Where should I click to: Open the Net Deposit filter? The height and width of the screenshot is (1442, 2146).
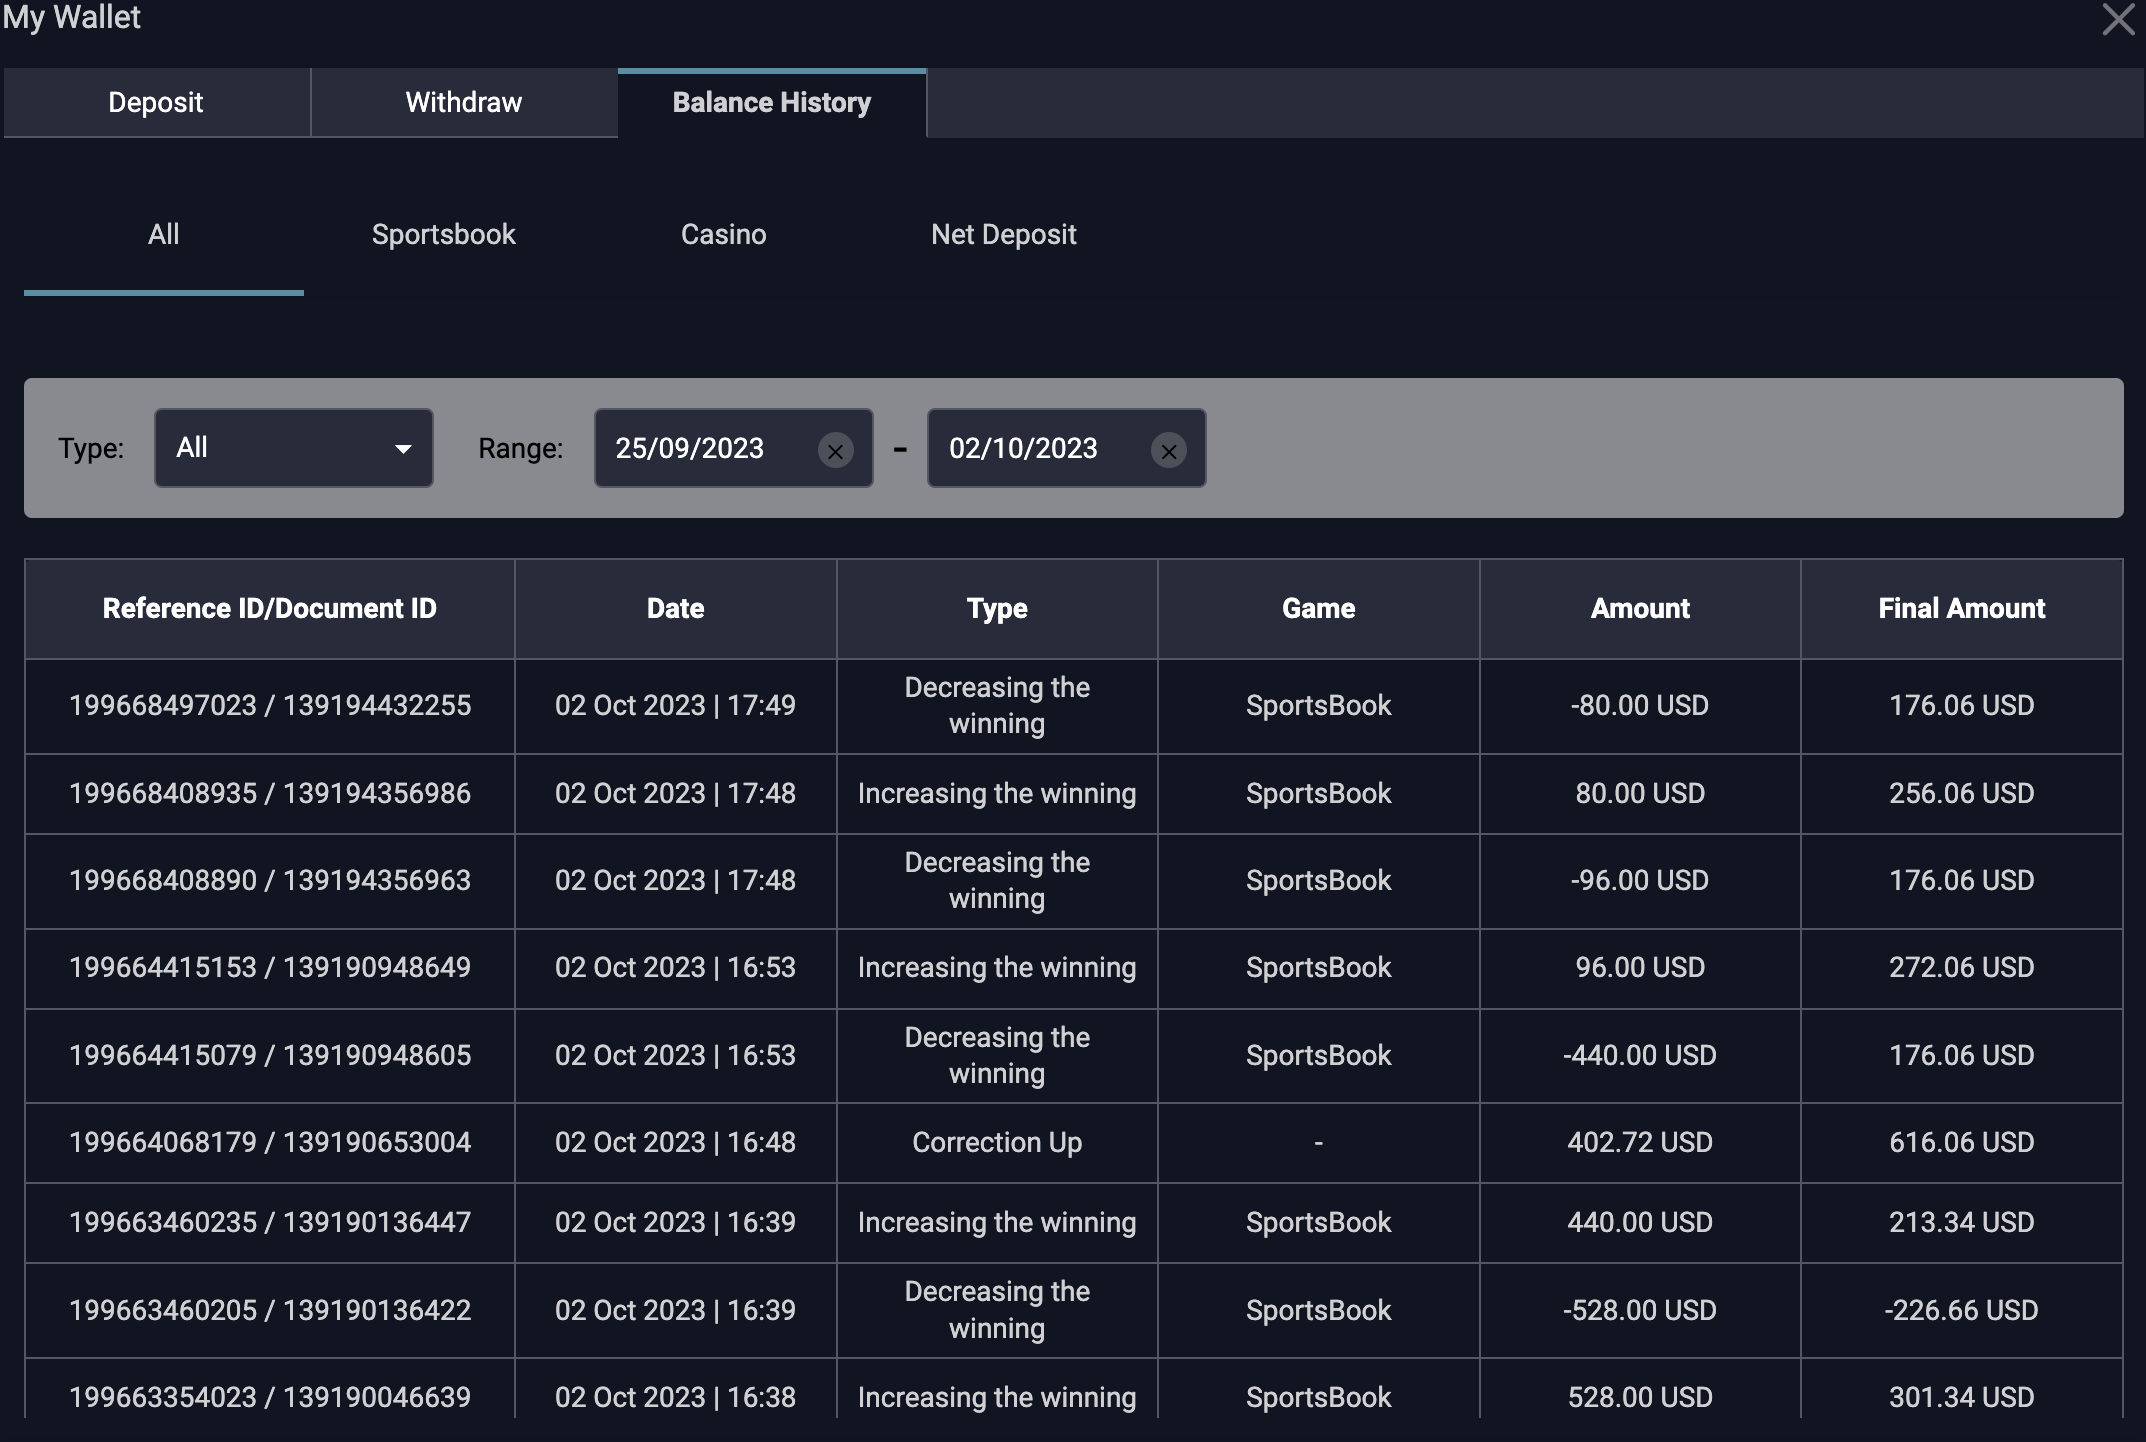tap(1003, 234)
